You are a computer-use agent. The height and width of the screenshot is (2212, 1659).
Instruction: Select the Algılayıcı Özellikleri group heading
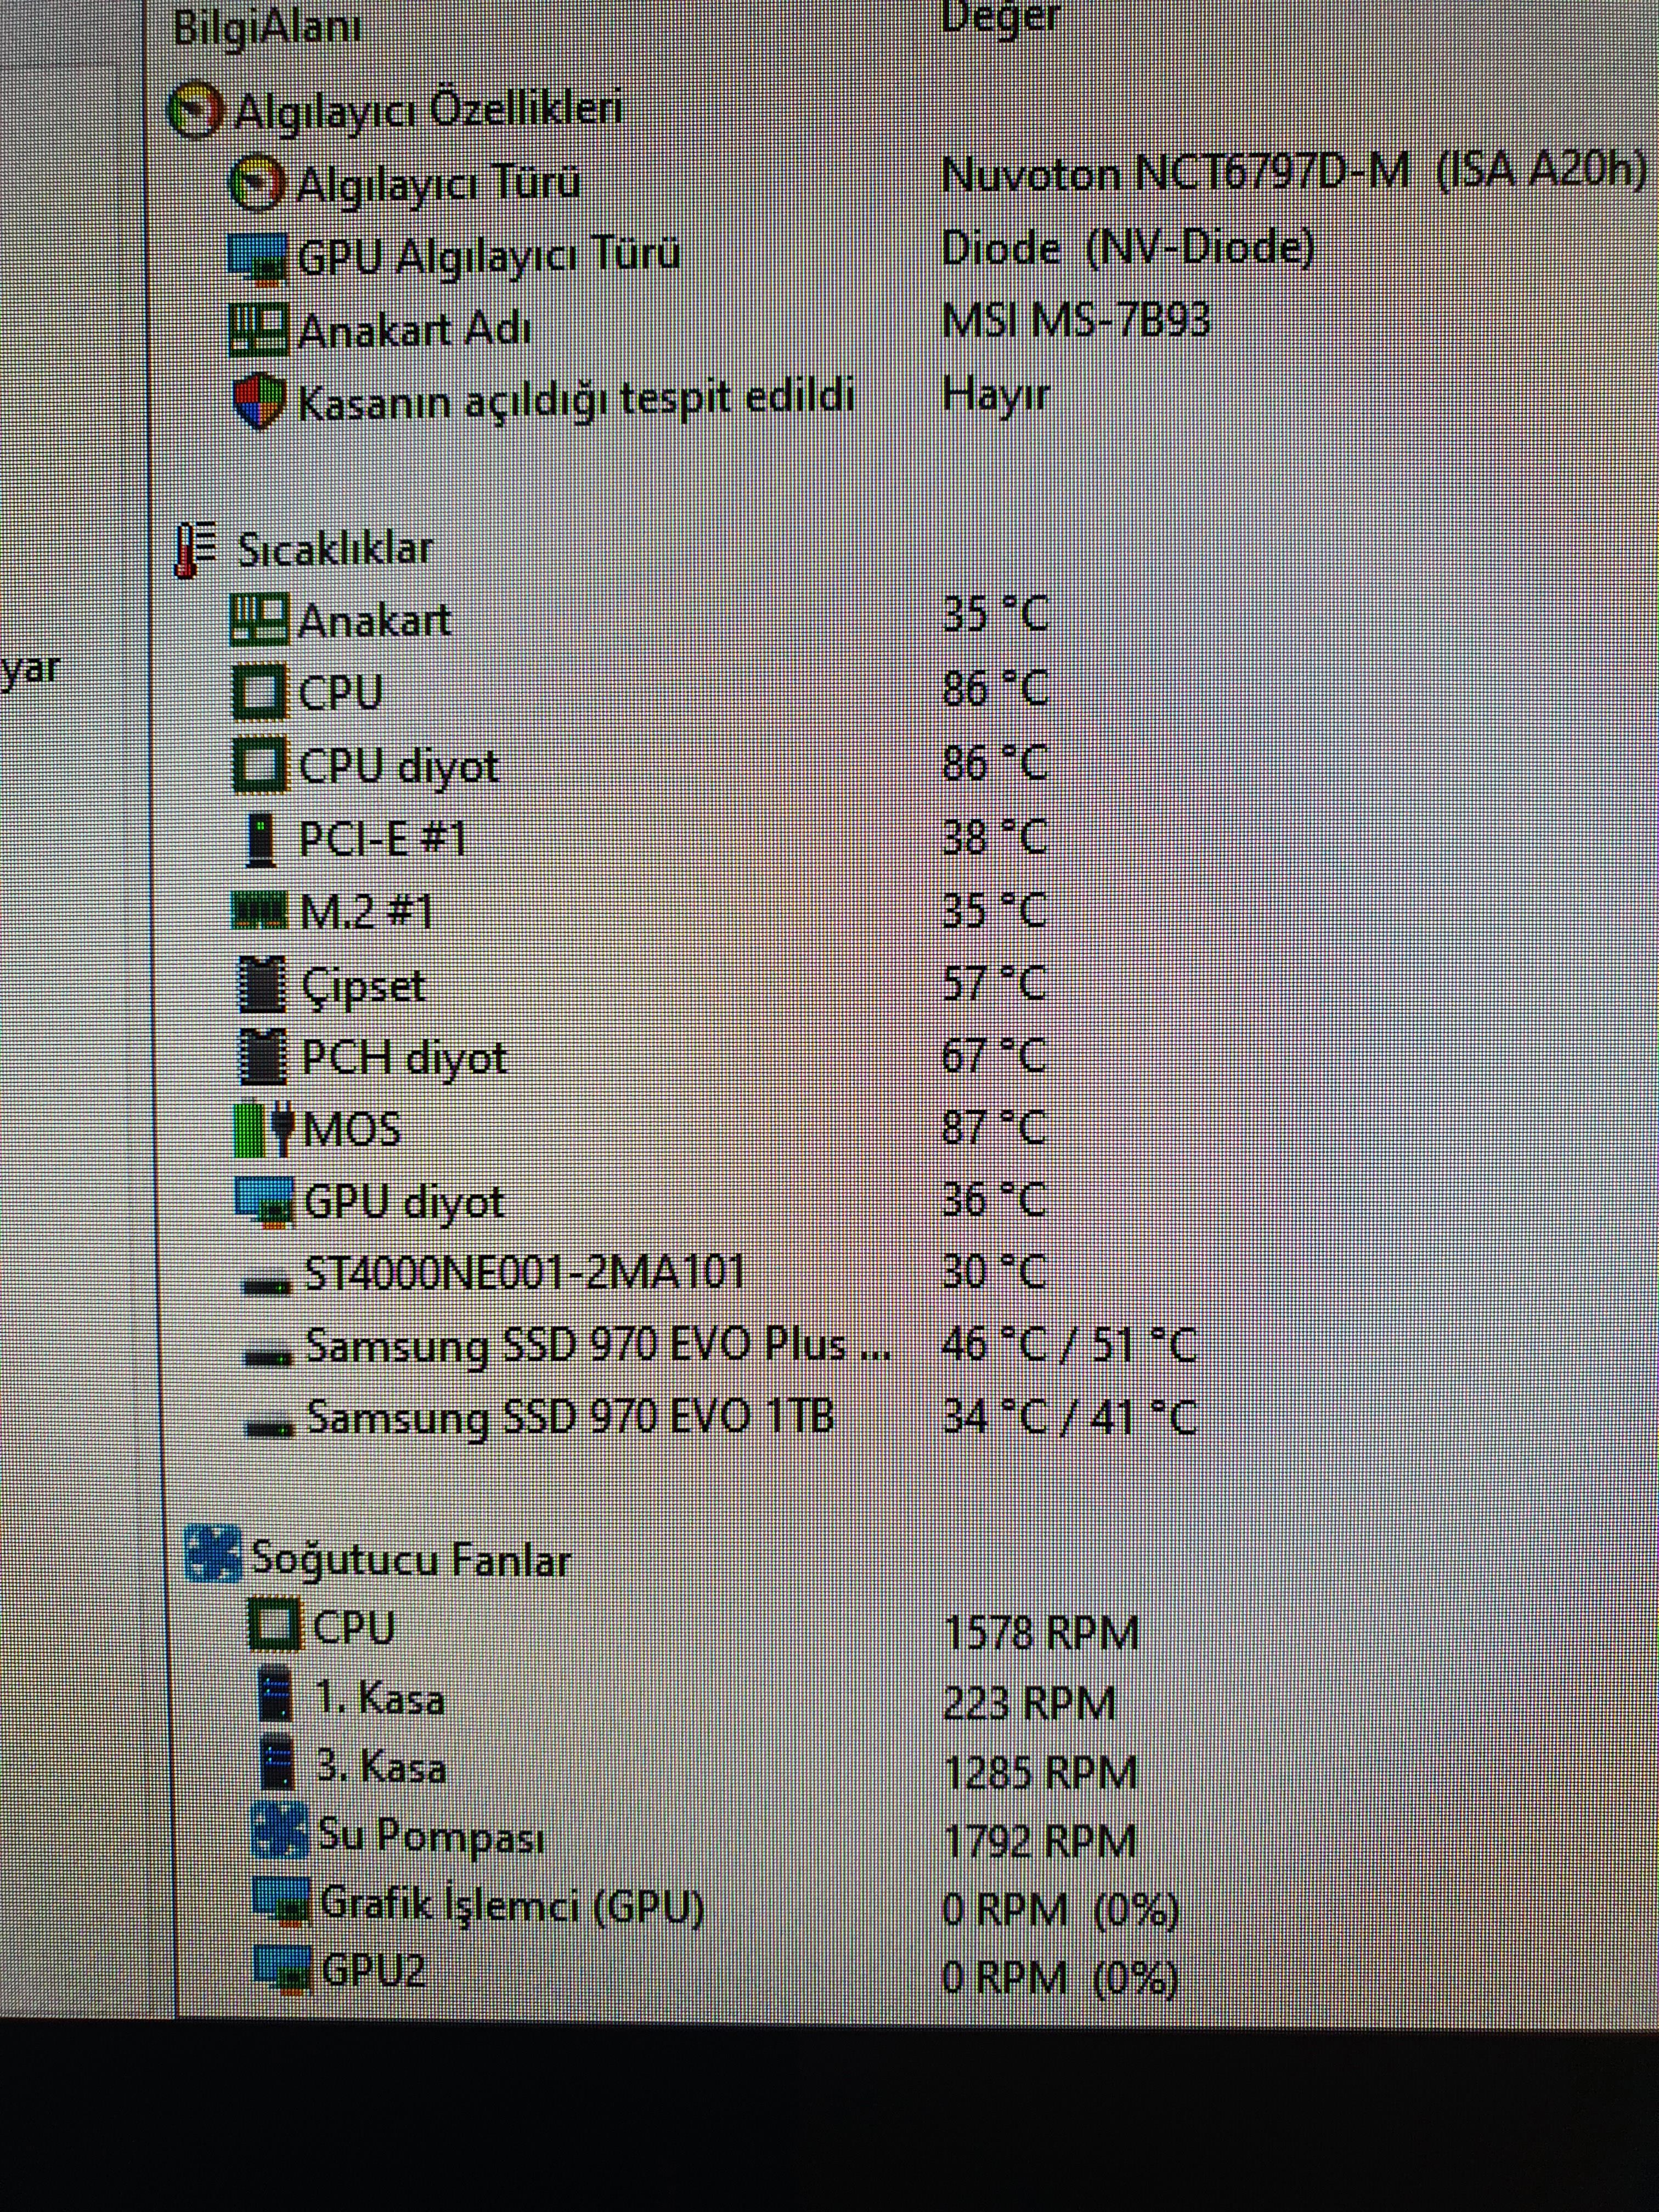pos(428,110)
